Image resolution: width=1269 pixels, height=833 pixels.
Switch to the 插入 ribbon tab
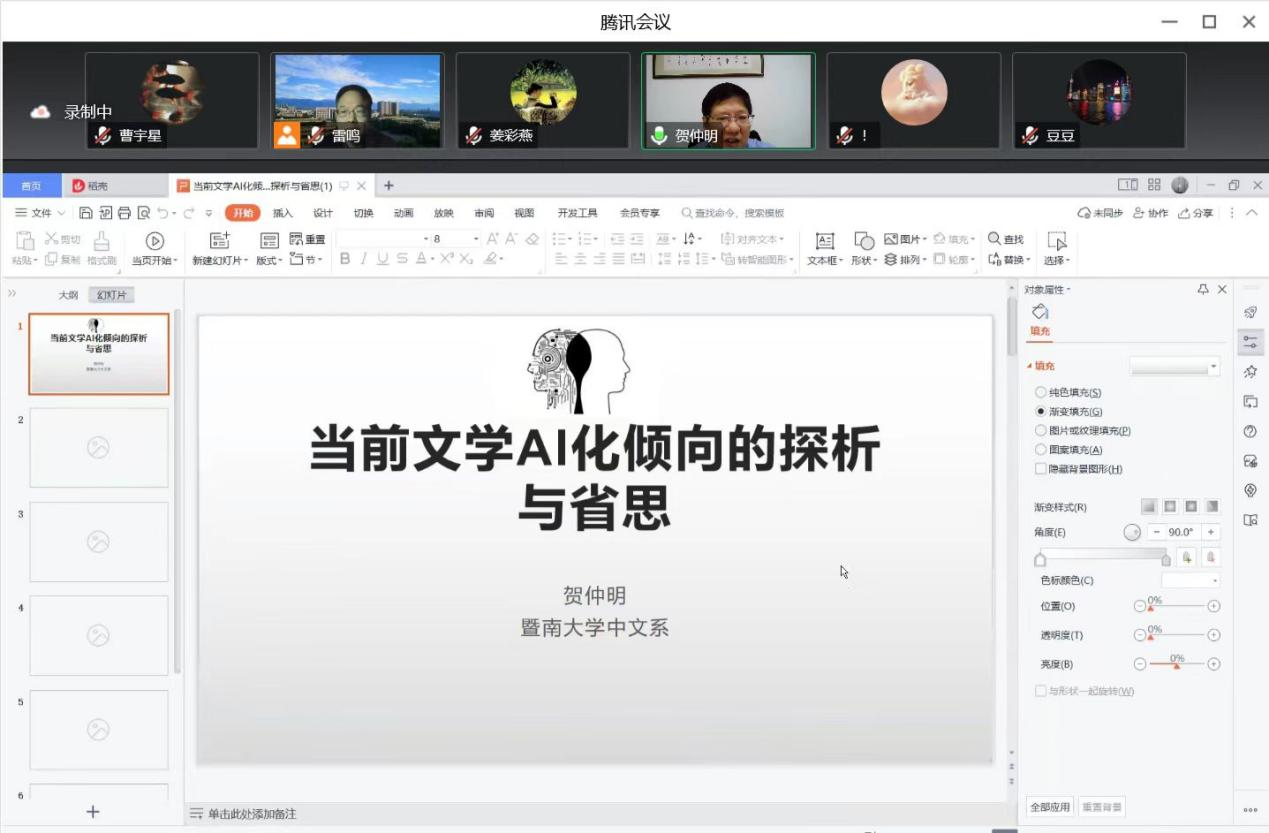[283, 213]
